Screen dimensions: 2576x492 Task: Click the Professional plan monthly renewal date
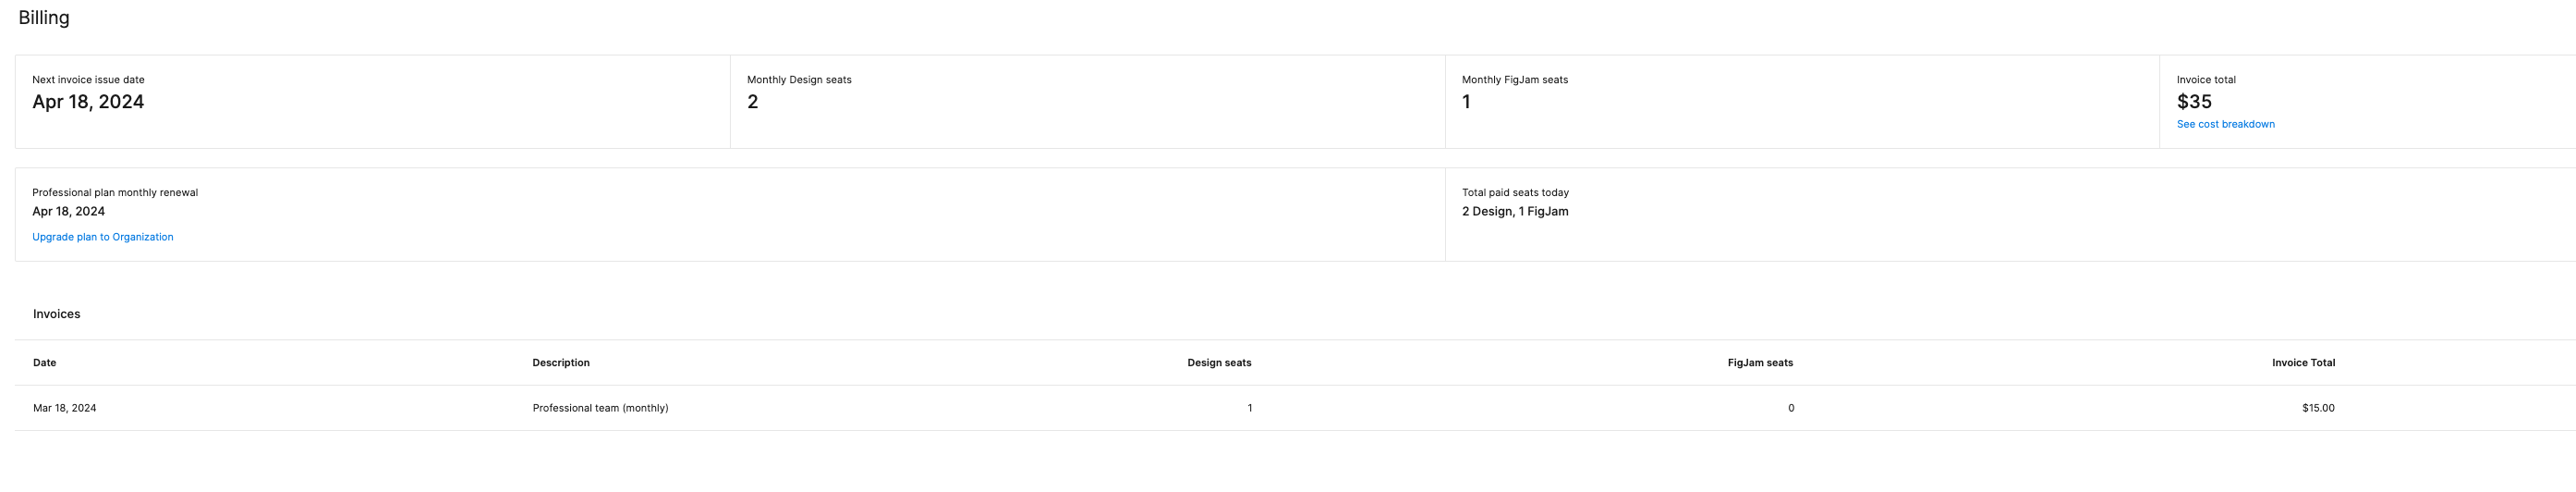coord(68,211)
